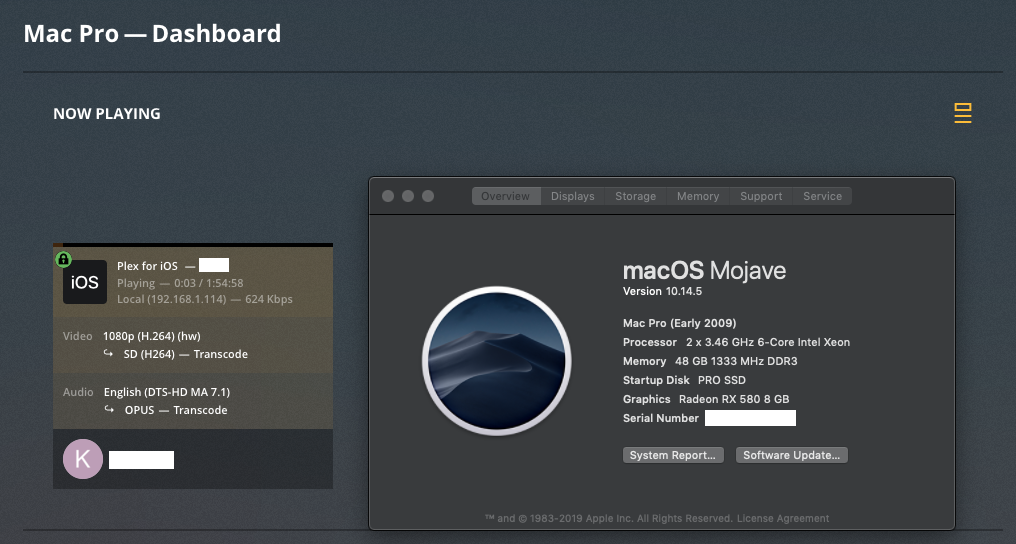Screen dimensions: 1016x544
Task: Click the 'macOS Mojave' heading
Action: pyautogui.click(x=704, y=270)
